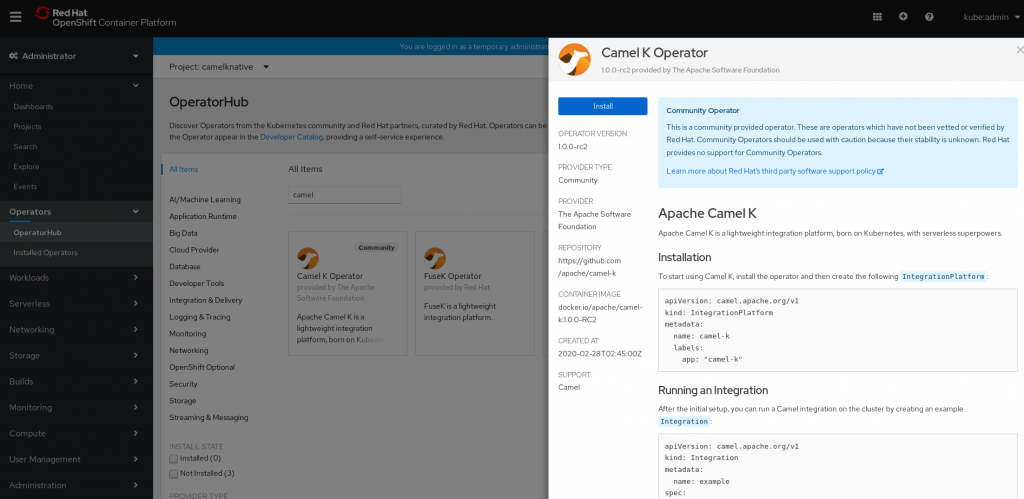Go to Installed Operators page

tap(45, 252)
